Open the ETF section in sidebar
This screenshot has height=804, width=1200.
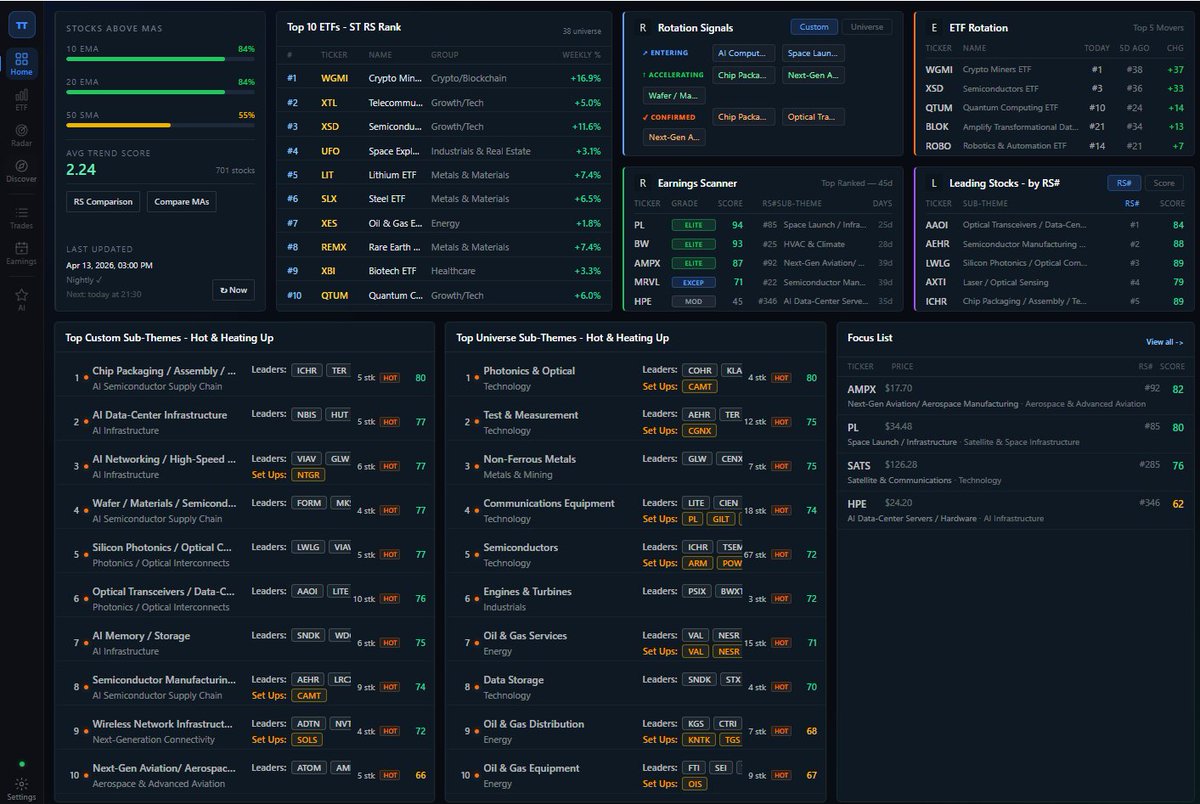pos(21,99)
